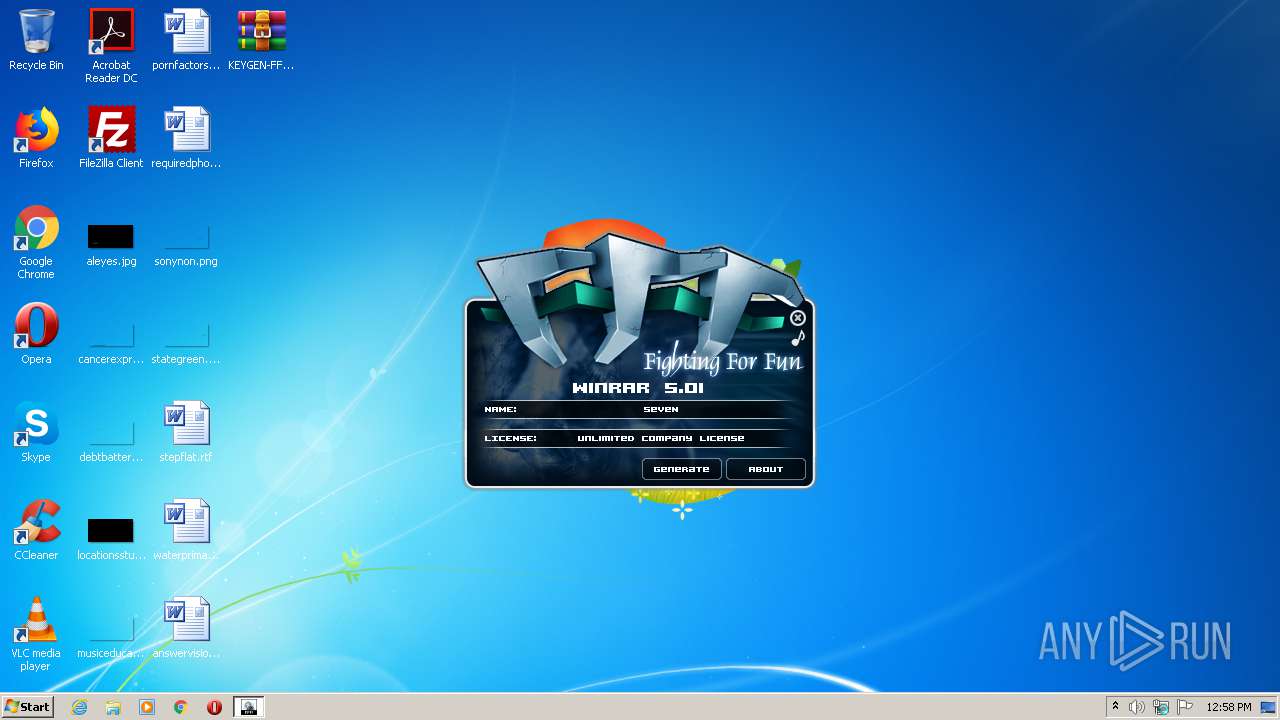This screenshot has width=1280, height=720.
Task: Select the musiceduca file icon
Action: [111, 637]
